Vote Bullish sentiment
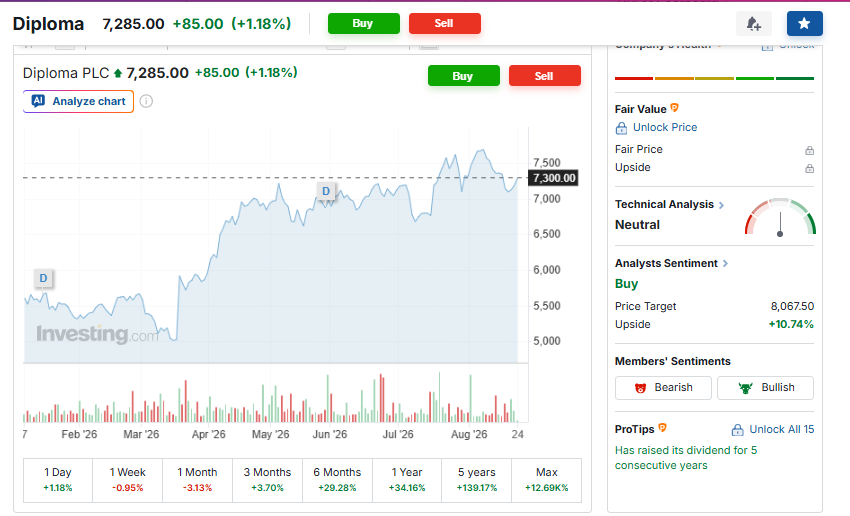Screen dimensions: 850x516 pos(765,388)
